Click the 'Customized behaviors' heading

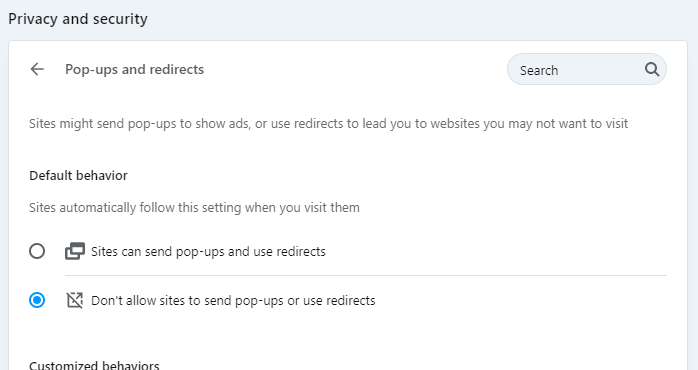point(94,365)
